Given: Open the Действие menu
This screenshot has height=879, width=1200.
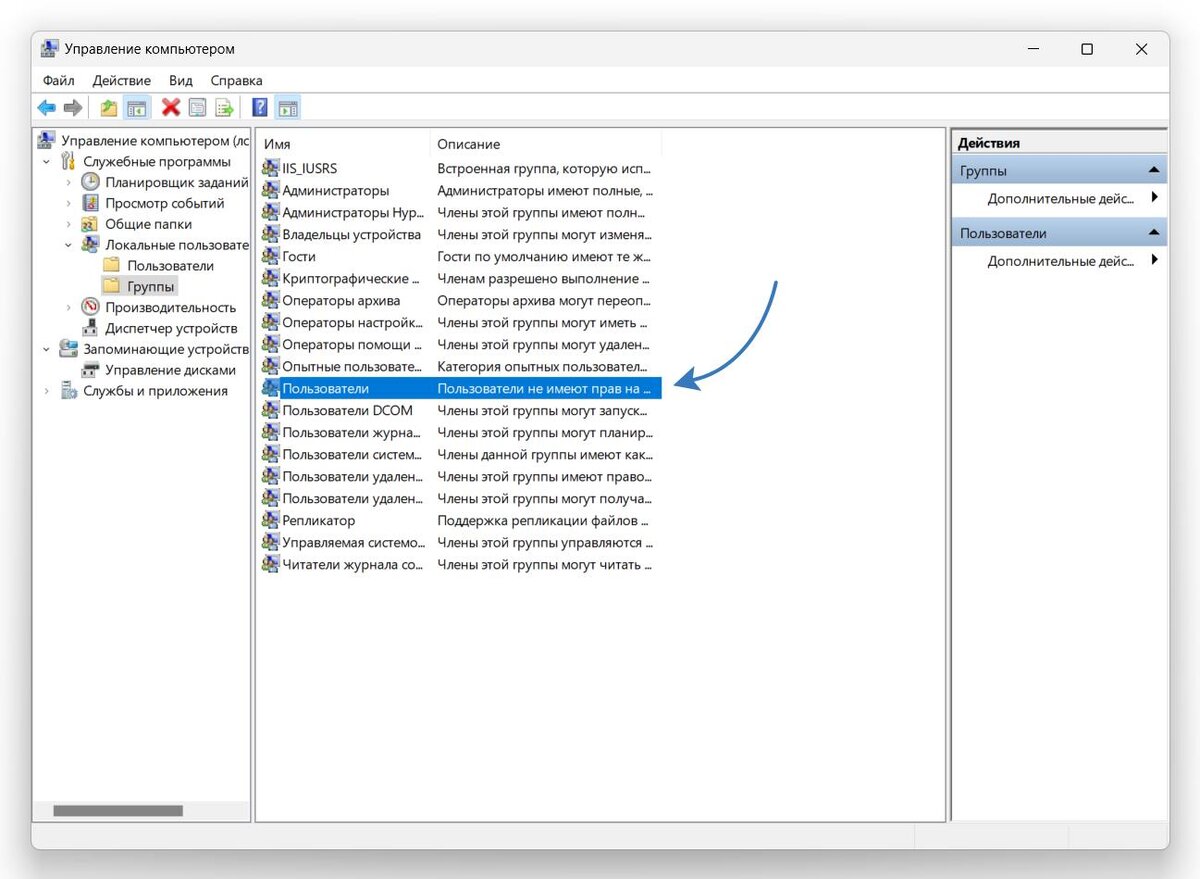Looking at the screenshot, I should tap(121, 80).
